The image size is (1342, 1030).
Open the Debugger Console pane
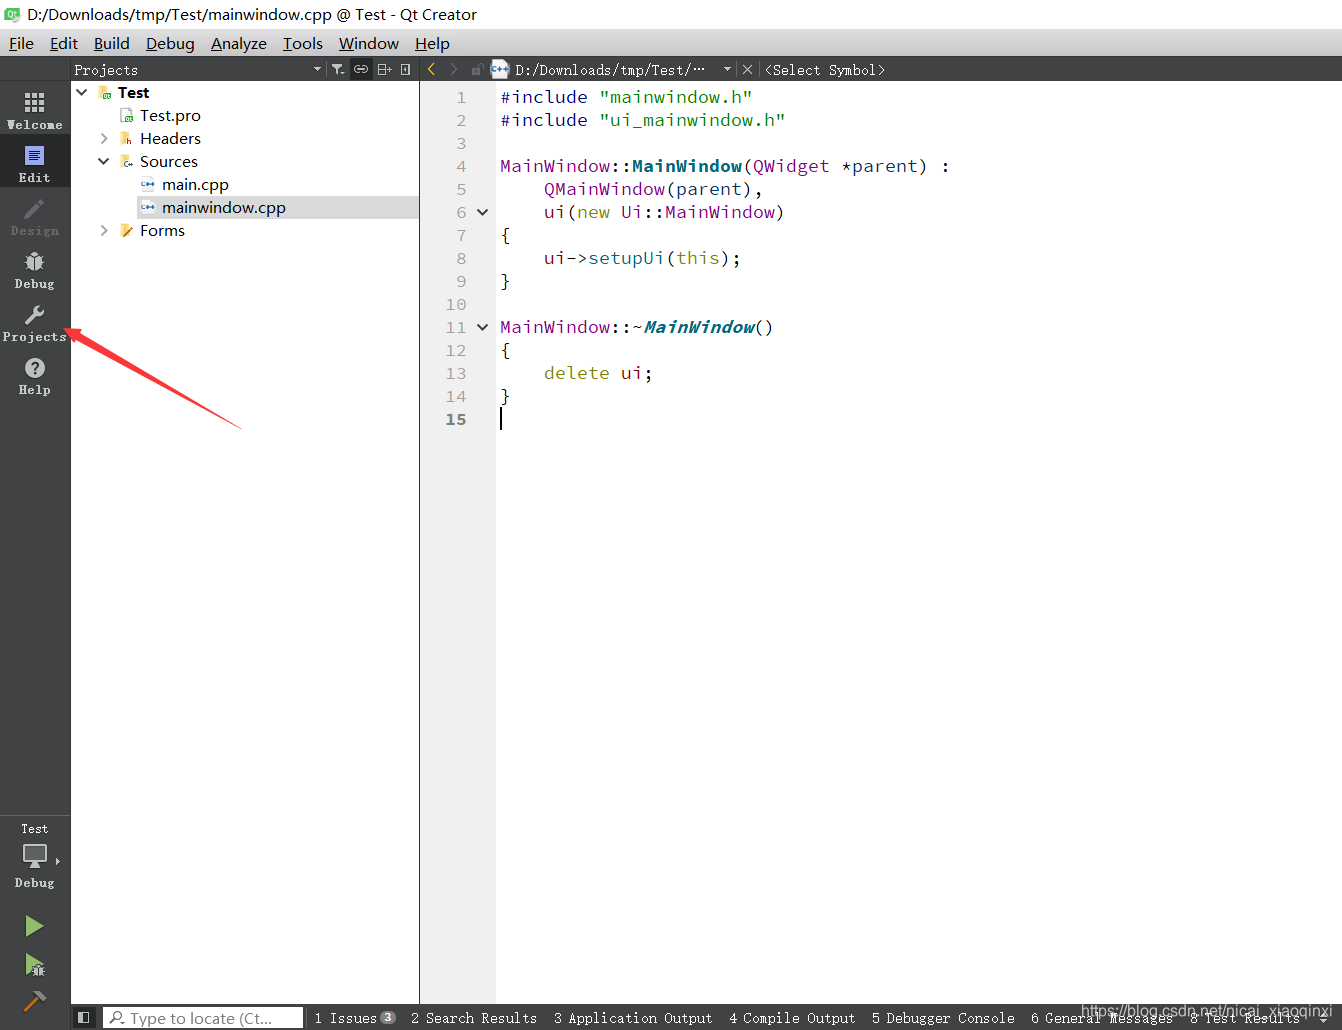943,1018
